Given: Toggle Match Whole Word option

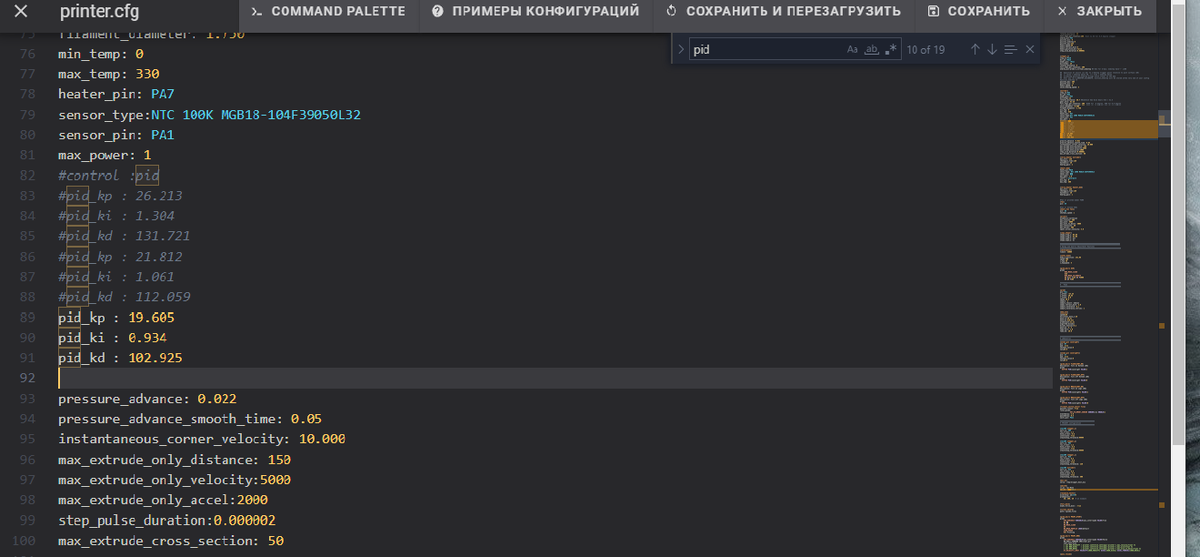Looking at the screenshot, I should pos(871,49).
